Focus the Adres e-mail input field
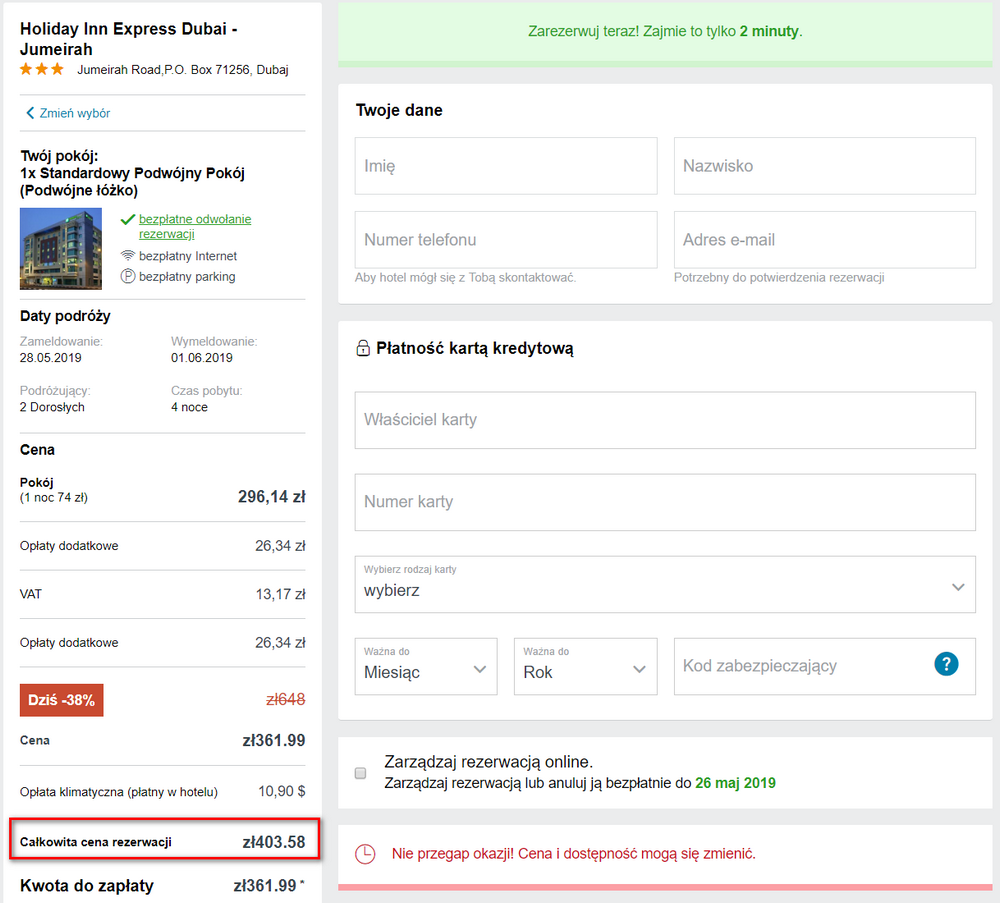This screenshot has width=1000, height=903. (825, 240)
